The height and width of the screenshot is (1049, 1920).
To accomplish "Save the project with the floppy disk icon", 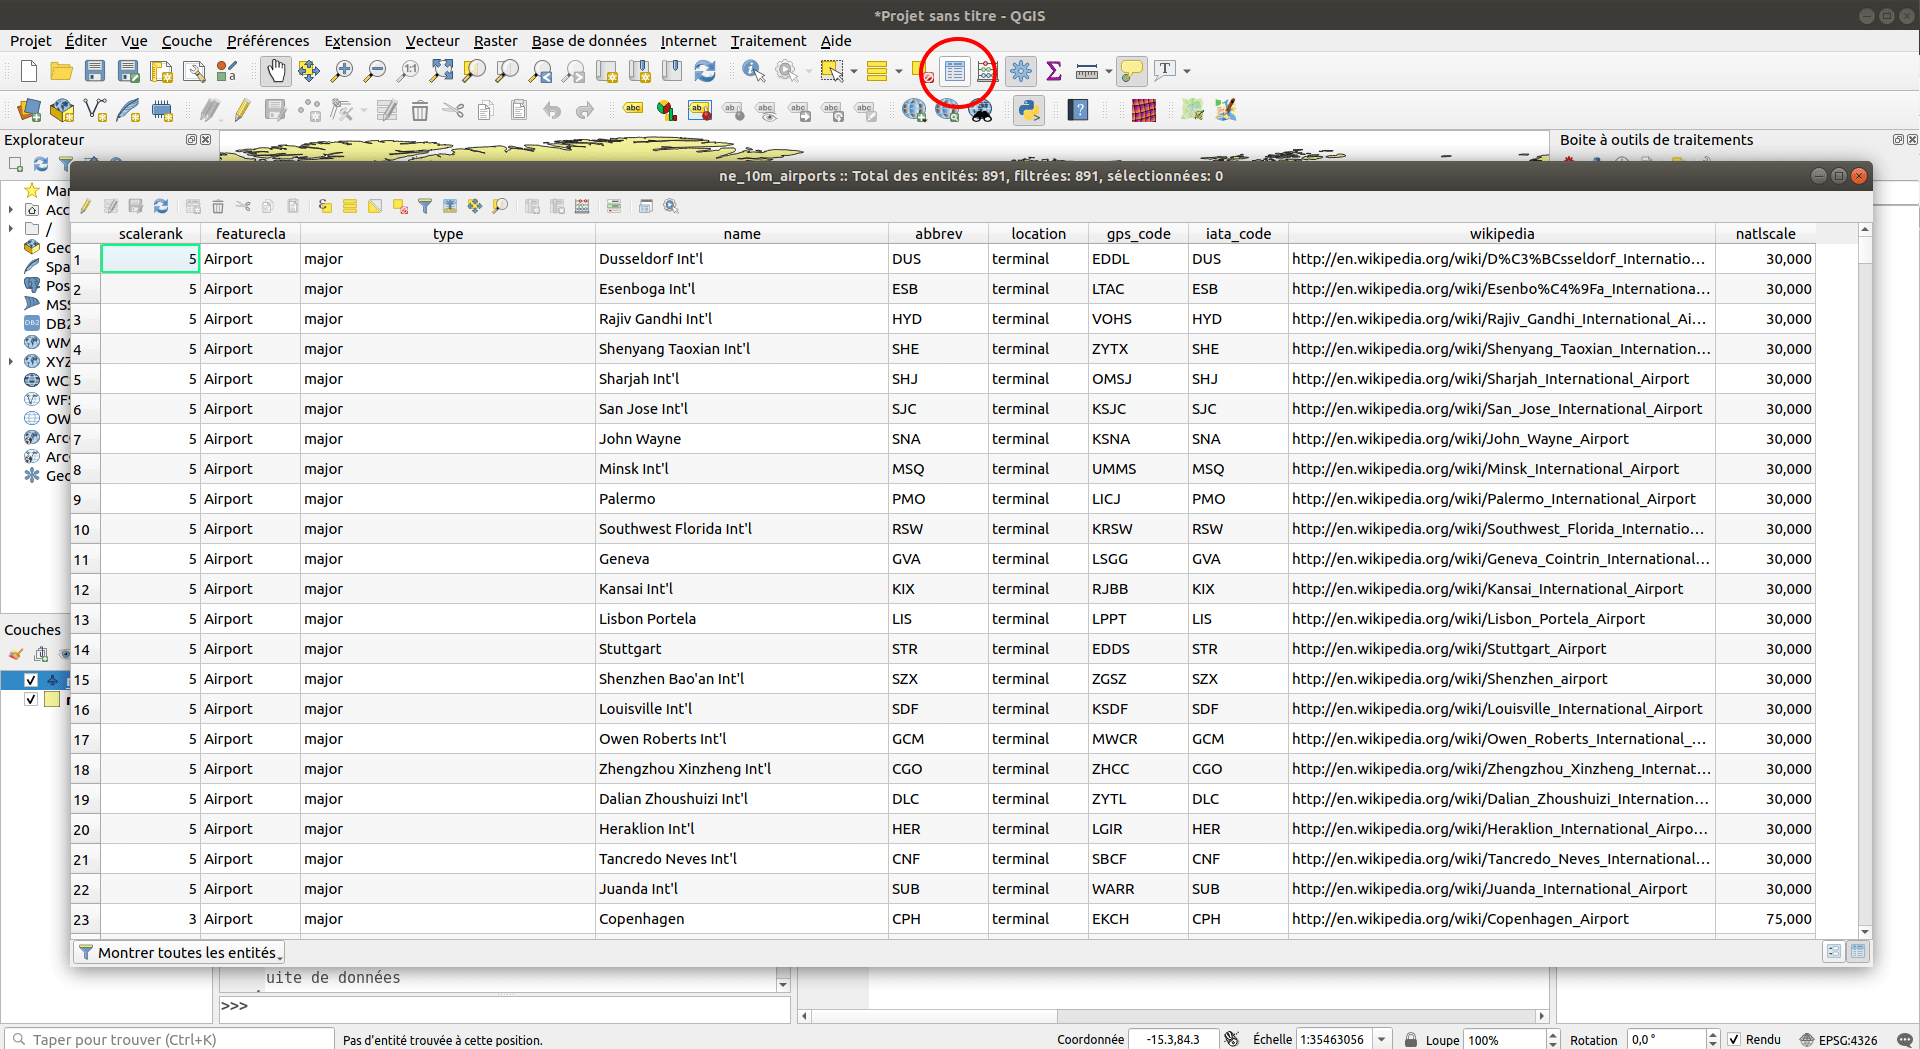I will tap(94, 71).
